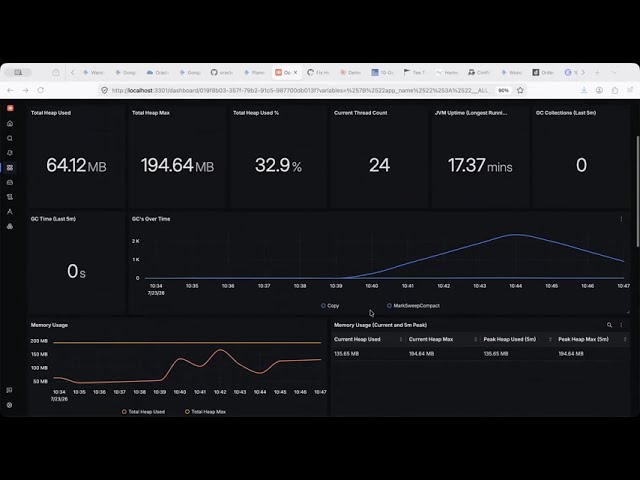Close the active Op browser tab

(x=296, y=72)
